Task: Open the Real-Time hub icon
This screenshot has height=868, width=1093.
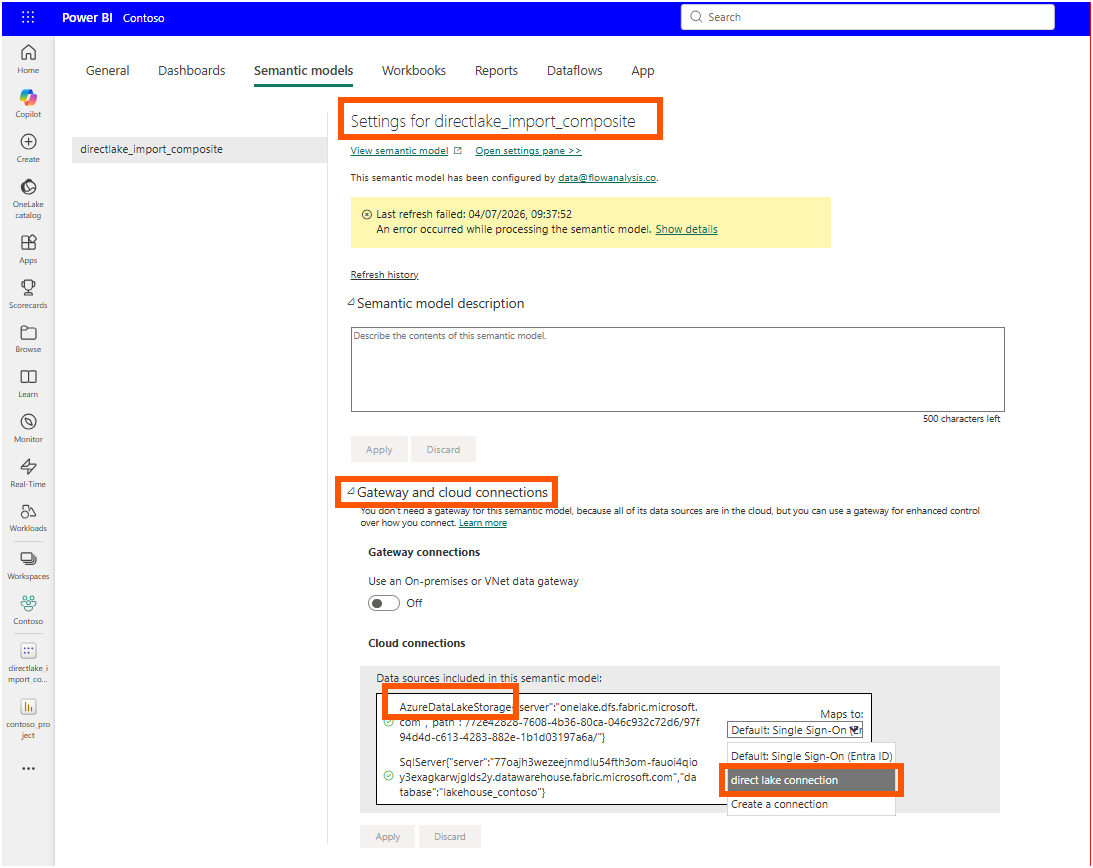Action: click(x=28, y=466)
